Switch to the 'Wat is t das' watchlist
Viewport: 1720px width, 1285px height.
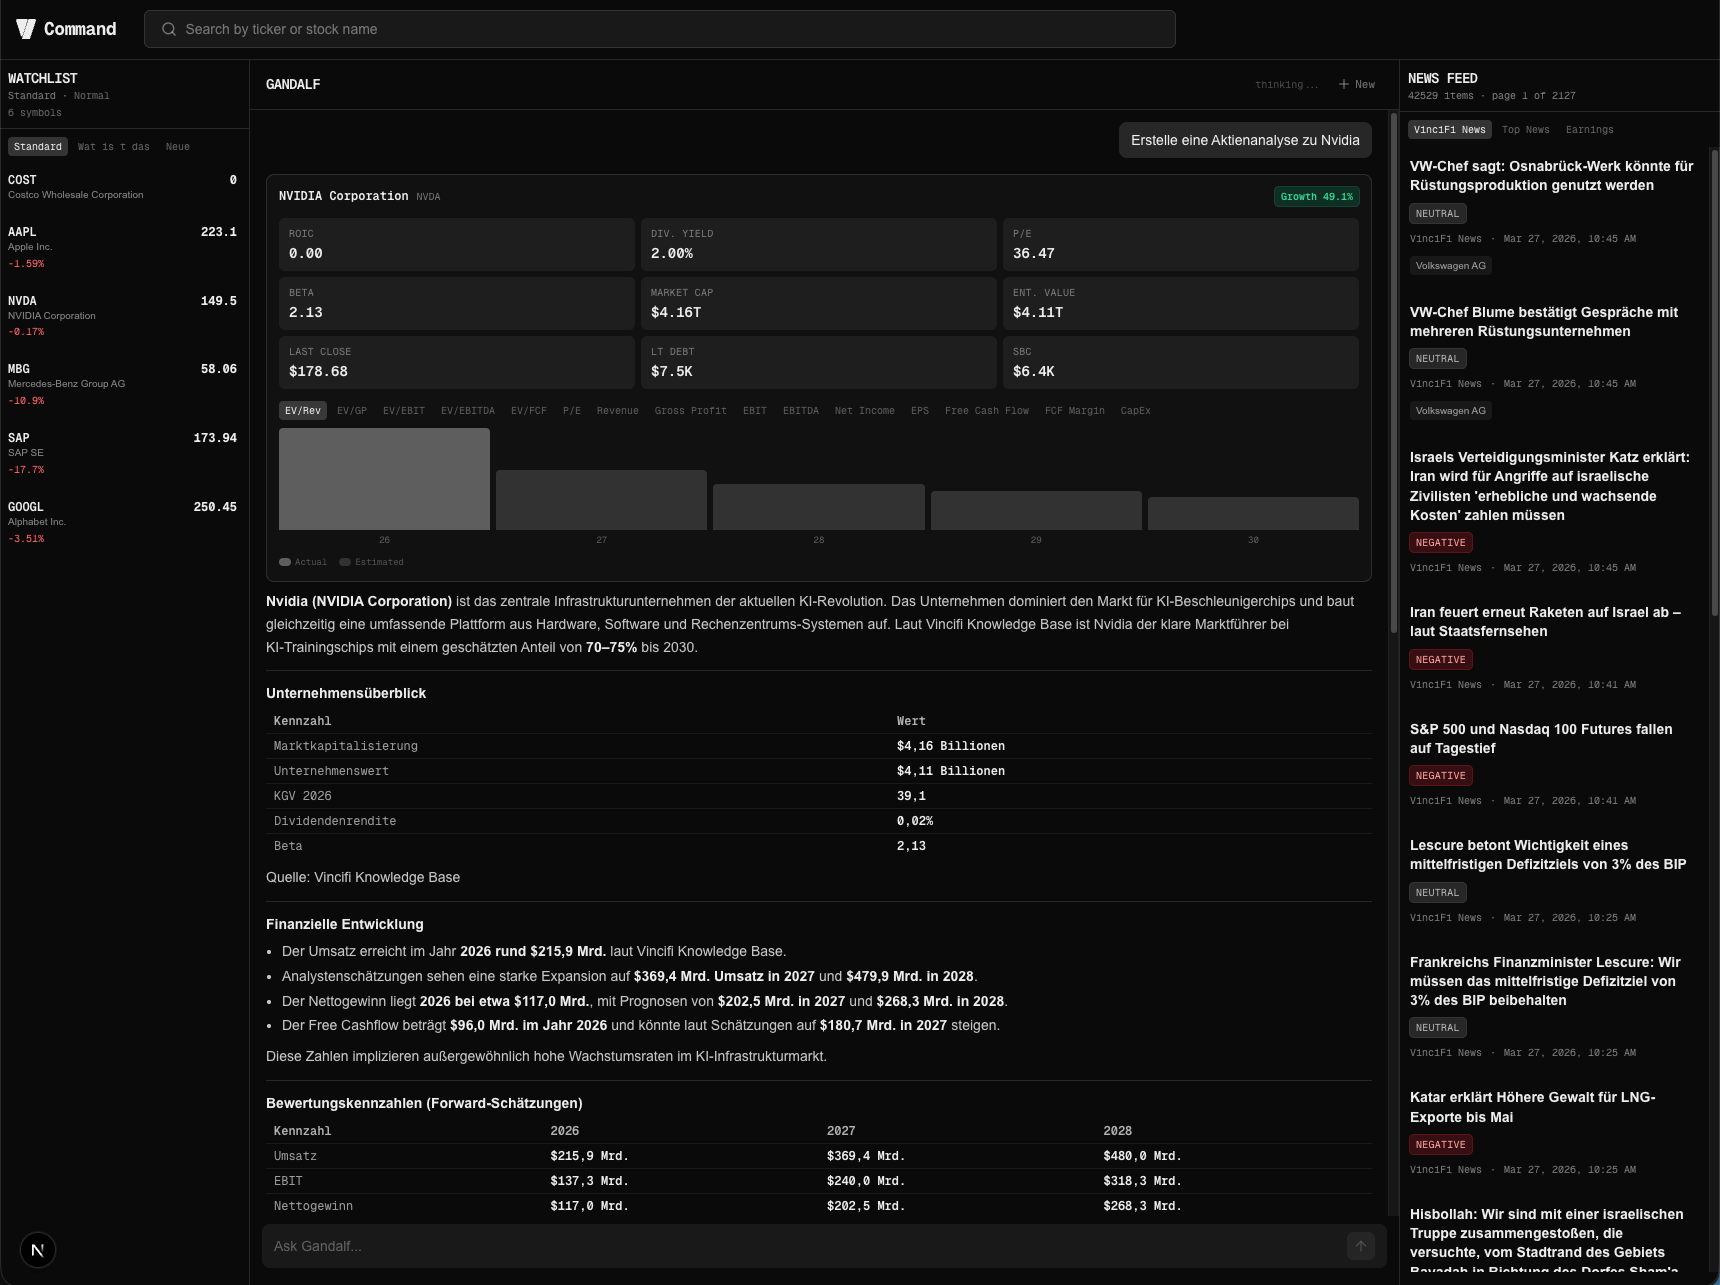coord(114,147)
